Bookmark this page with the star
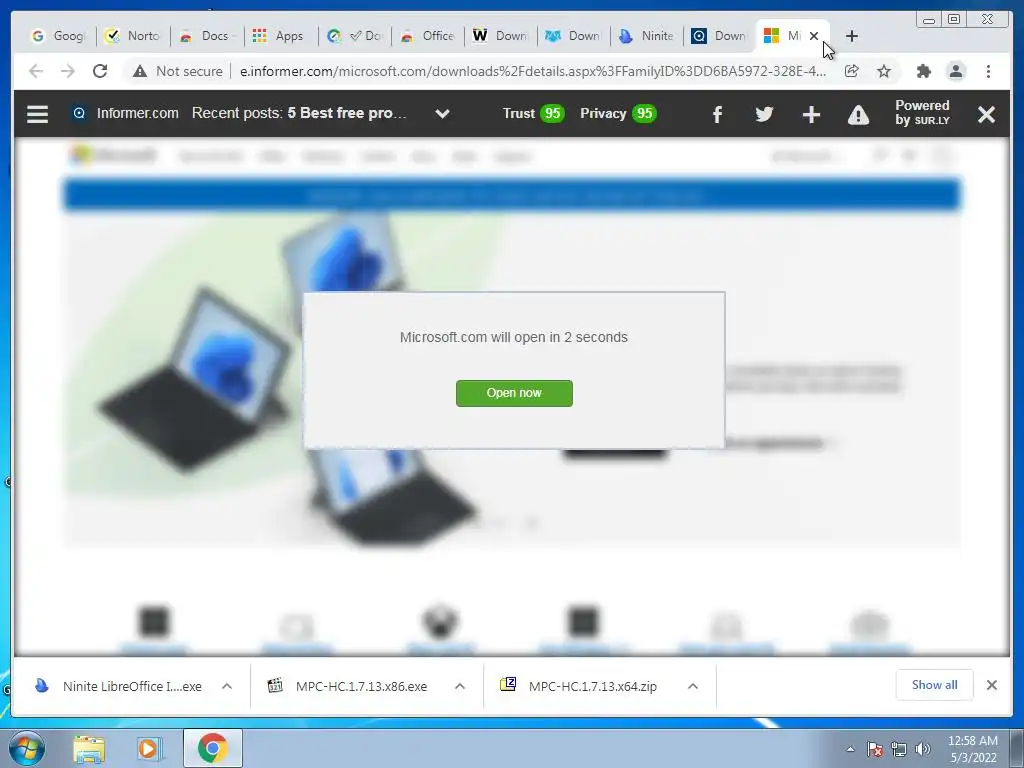 [x=884, y=71]
